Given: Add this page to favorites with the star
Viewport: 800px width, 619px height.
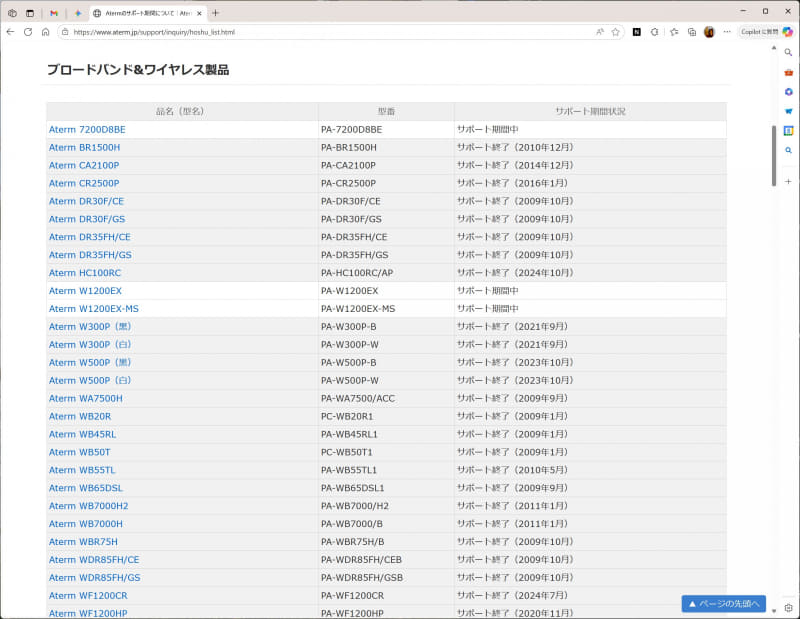Looking at the screenshot, I should point(616,31).
